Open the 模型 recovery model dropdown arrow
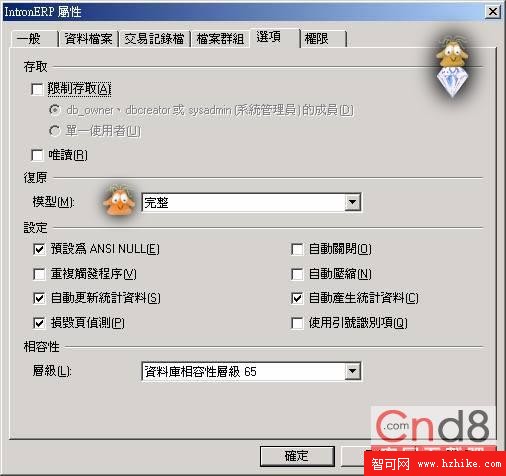This screenshot has width=506, height=476. pos(353,202)
